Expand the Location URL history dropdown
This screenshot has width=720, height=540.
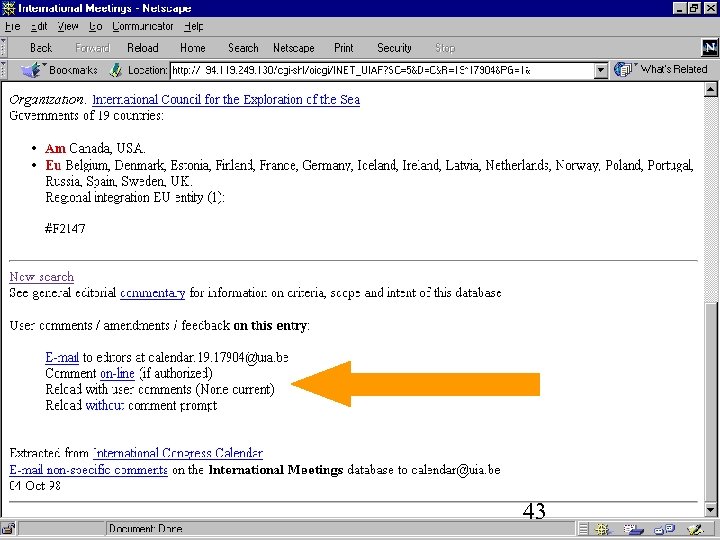coord(601,71)
